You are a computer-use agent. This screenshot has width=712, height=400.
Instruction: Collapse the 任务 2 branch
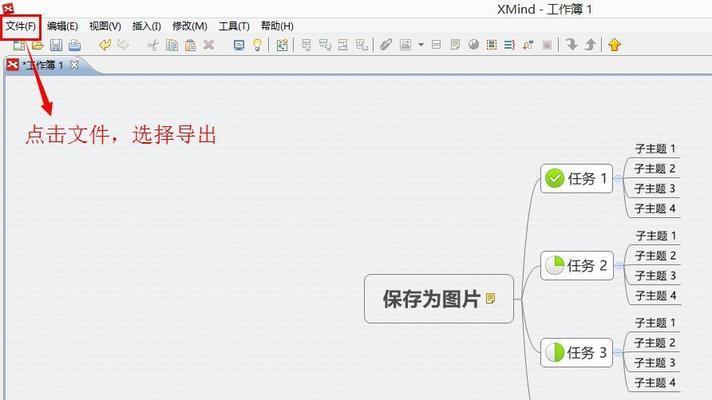click(x=618, y=265)
